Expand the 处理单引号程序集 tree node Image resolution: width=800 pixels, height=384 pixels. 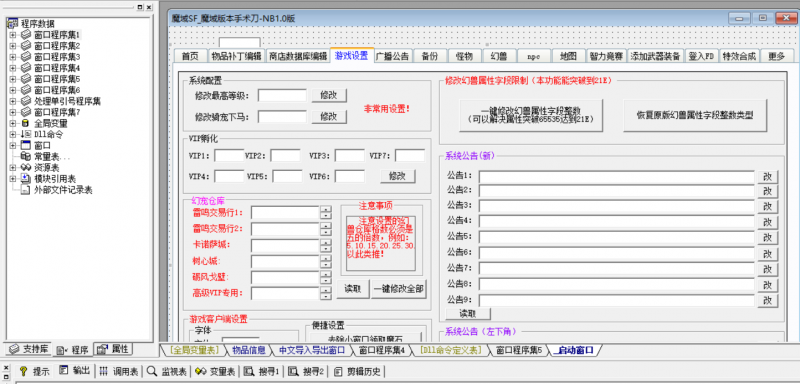pos(12,101)
